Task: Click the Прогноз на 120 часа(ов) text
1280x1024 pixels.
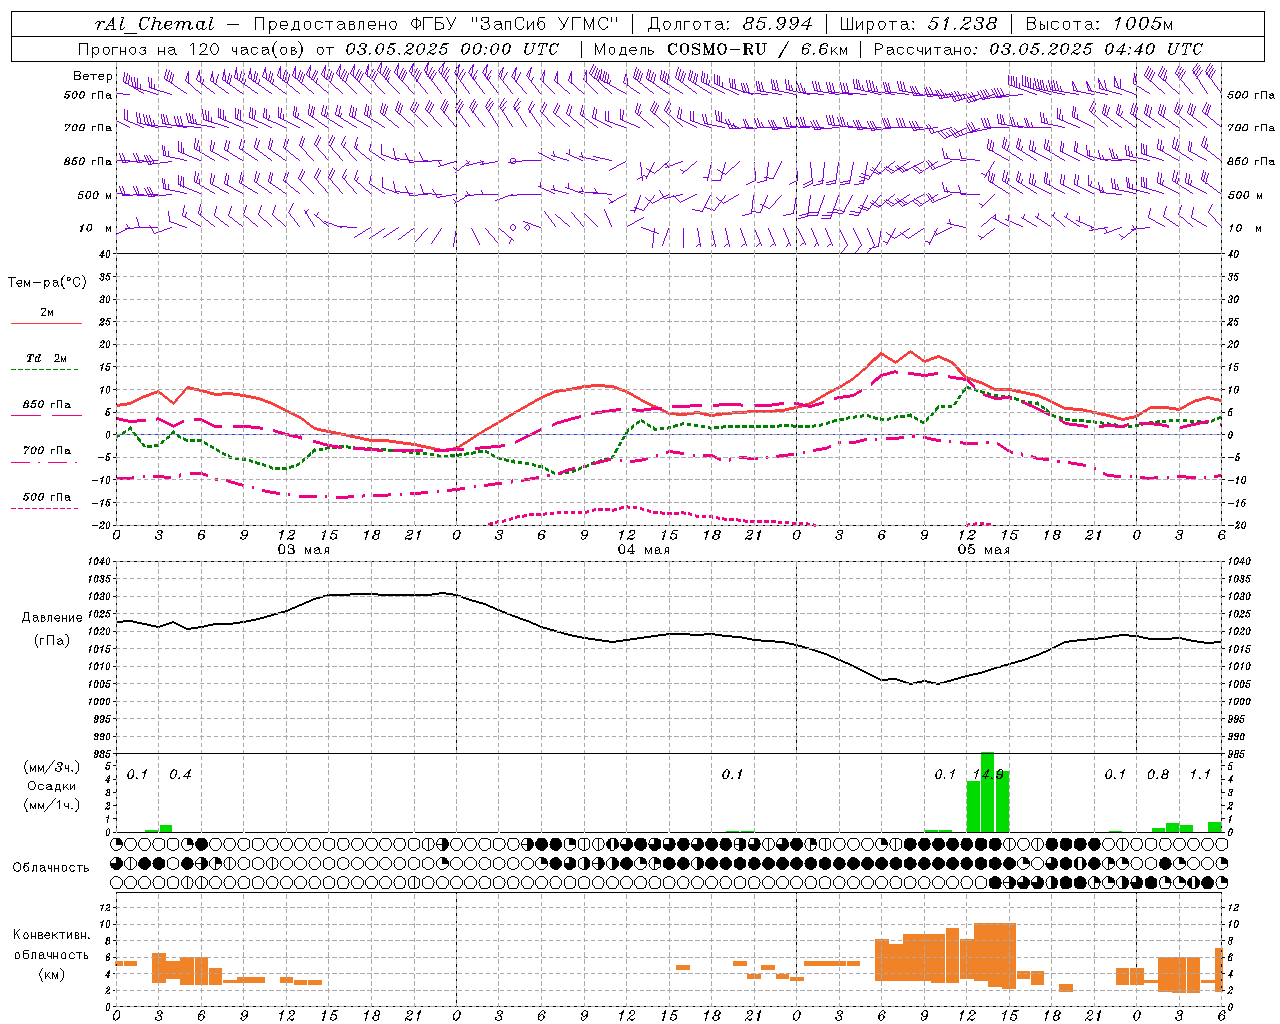Action: point(193,49)
